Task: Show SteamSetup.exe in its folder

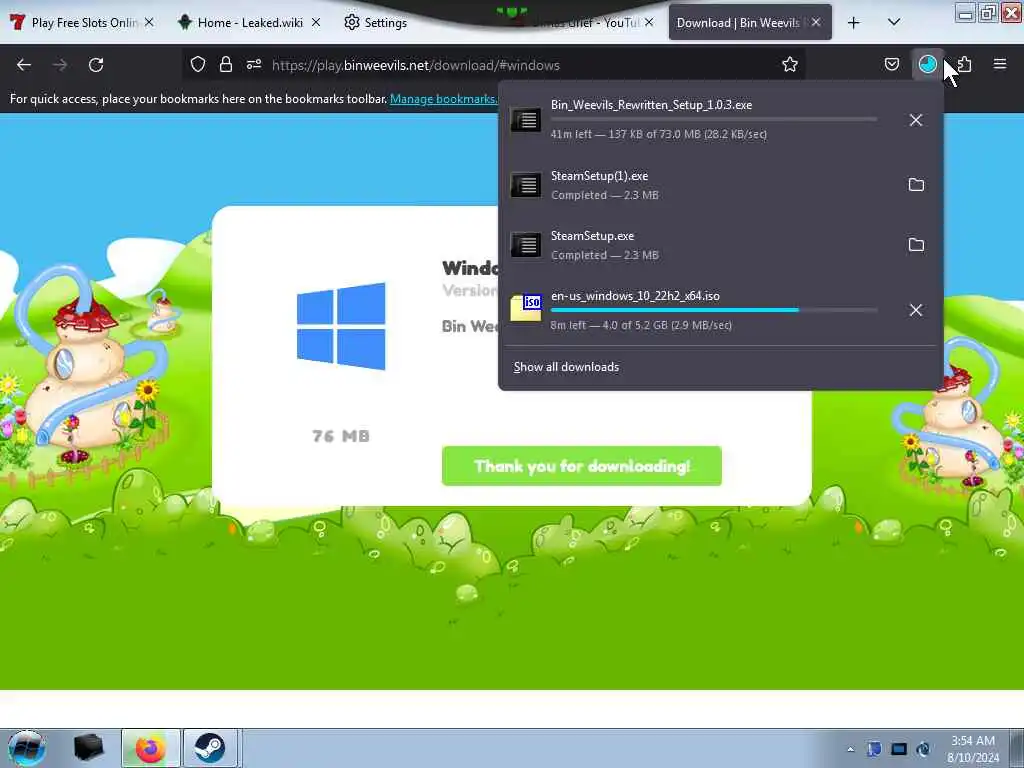Action: coord(916,245)
